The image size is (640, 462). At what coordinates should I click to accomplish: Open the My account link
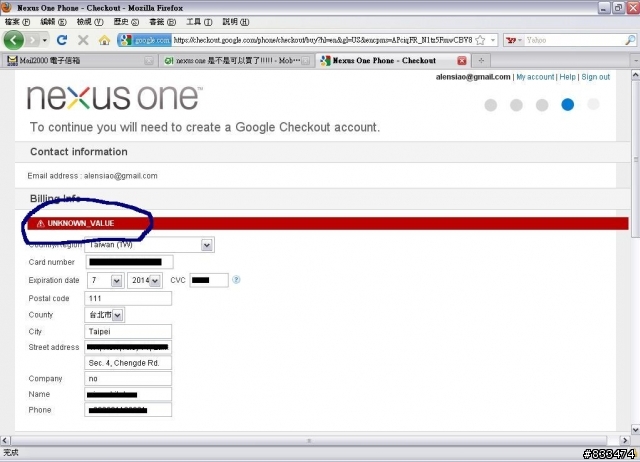(535, 77)
